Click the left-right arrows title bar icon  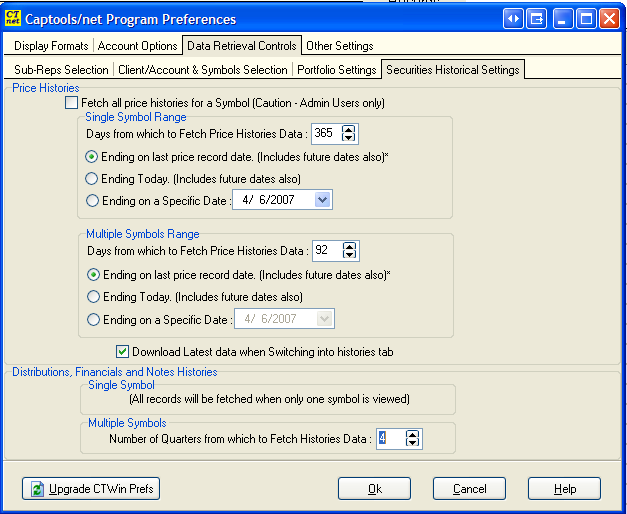pyautogui.click(x=513, y=19)
